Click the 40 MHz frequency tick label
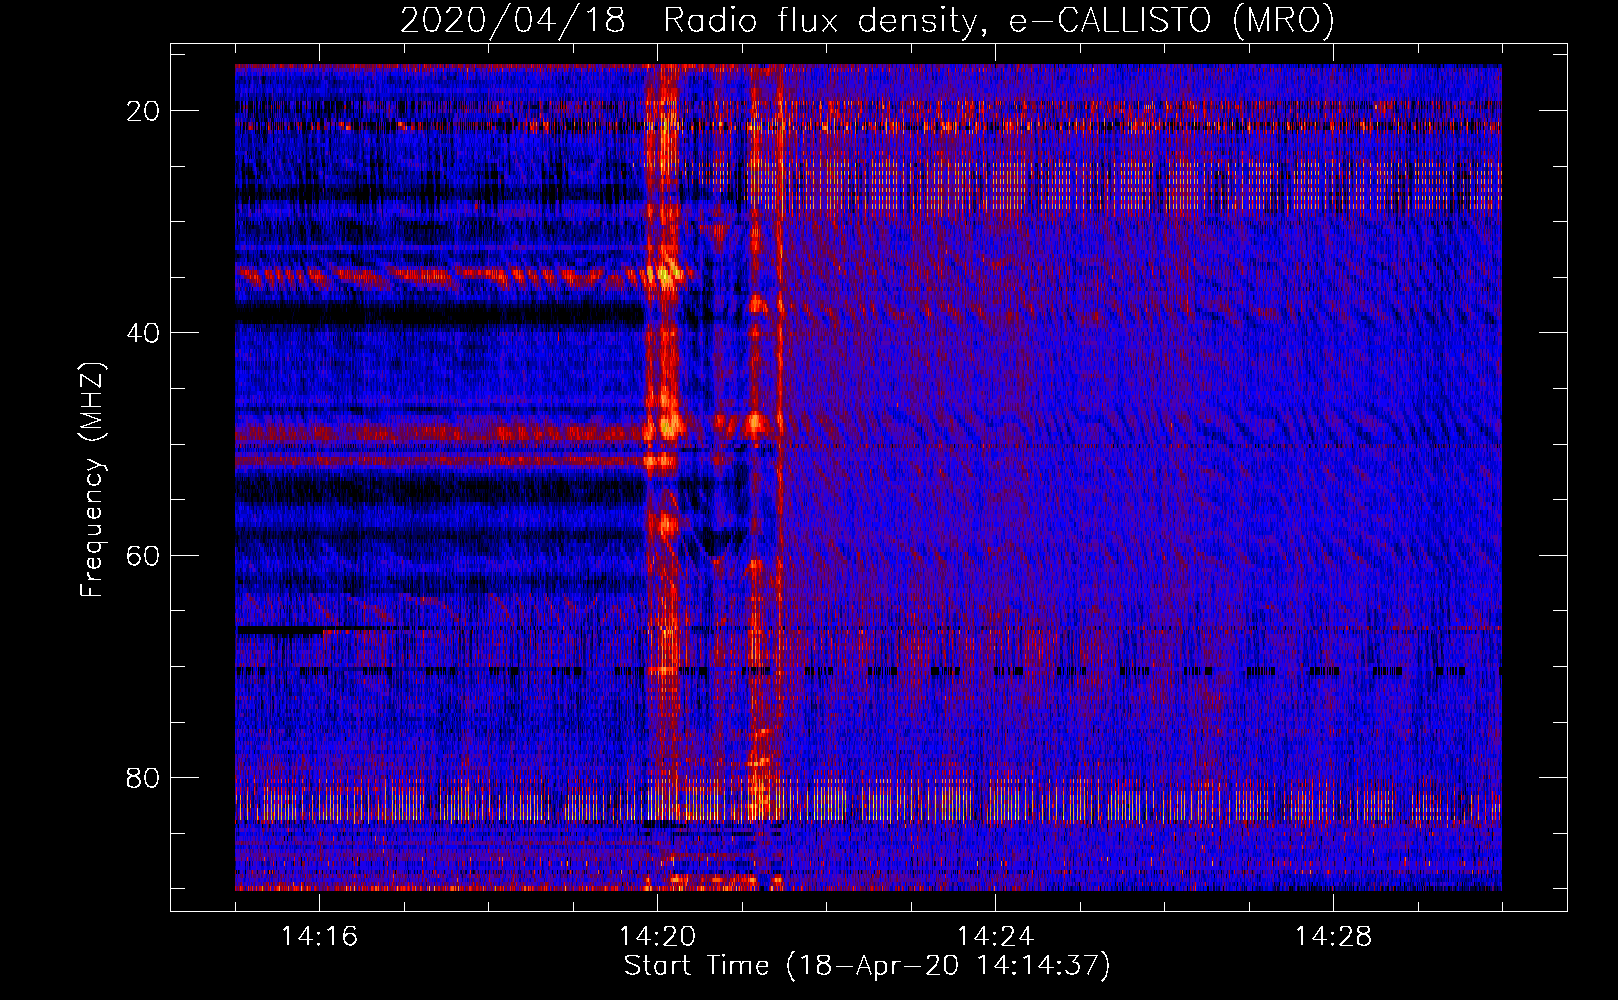 pyautogui.click(x=143, y=333)
